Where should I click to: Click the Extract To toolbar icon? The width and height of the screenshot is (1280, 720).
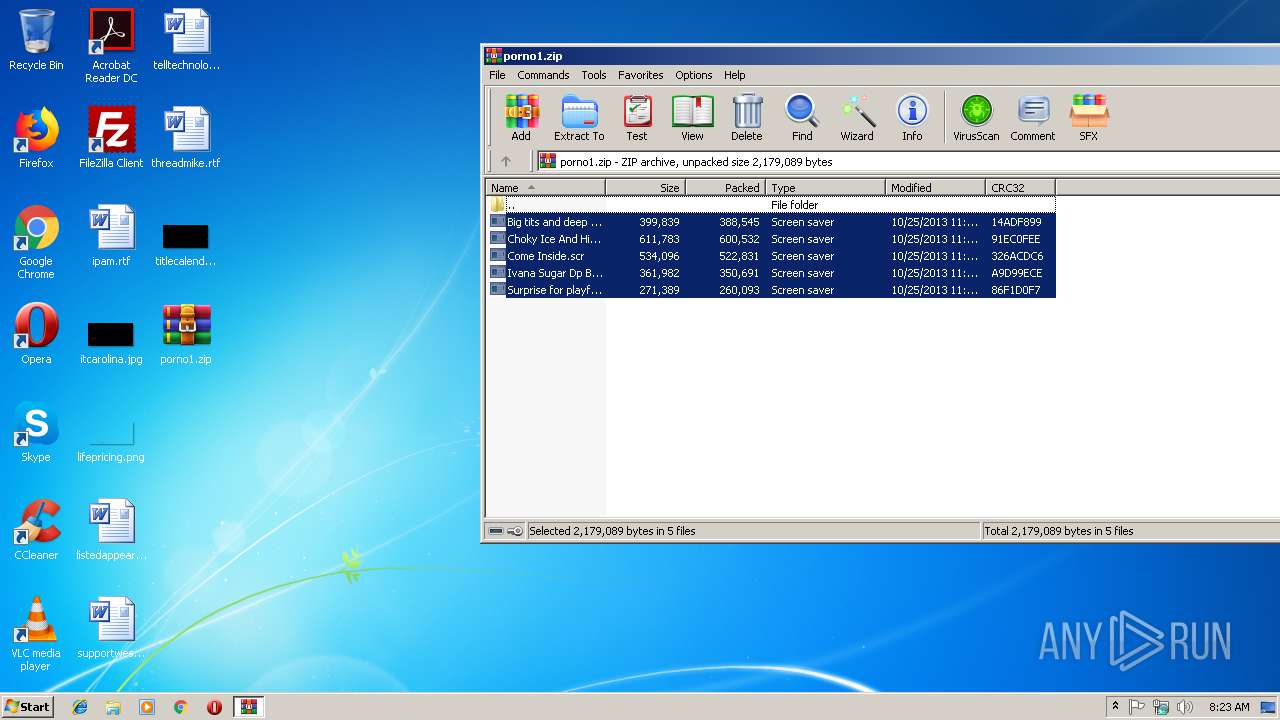pos(579,118)
